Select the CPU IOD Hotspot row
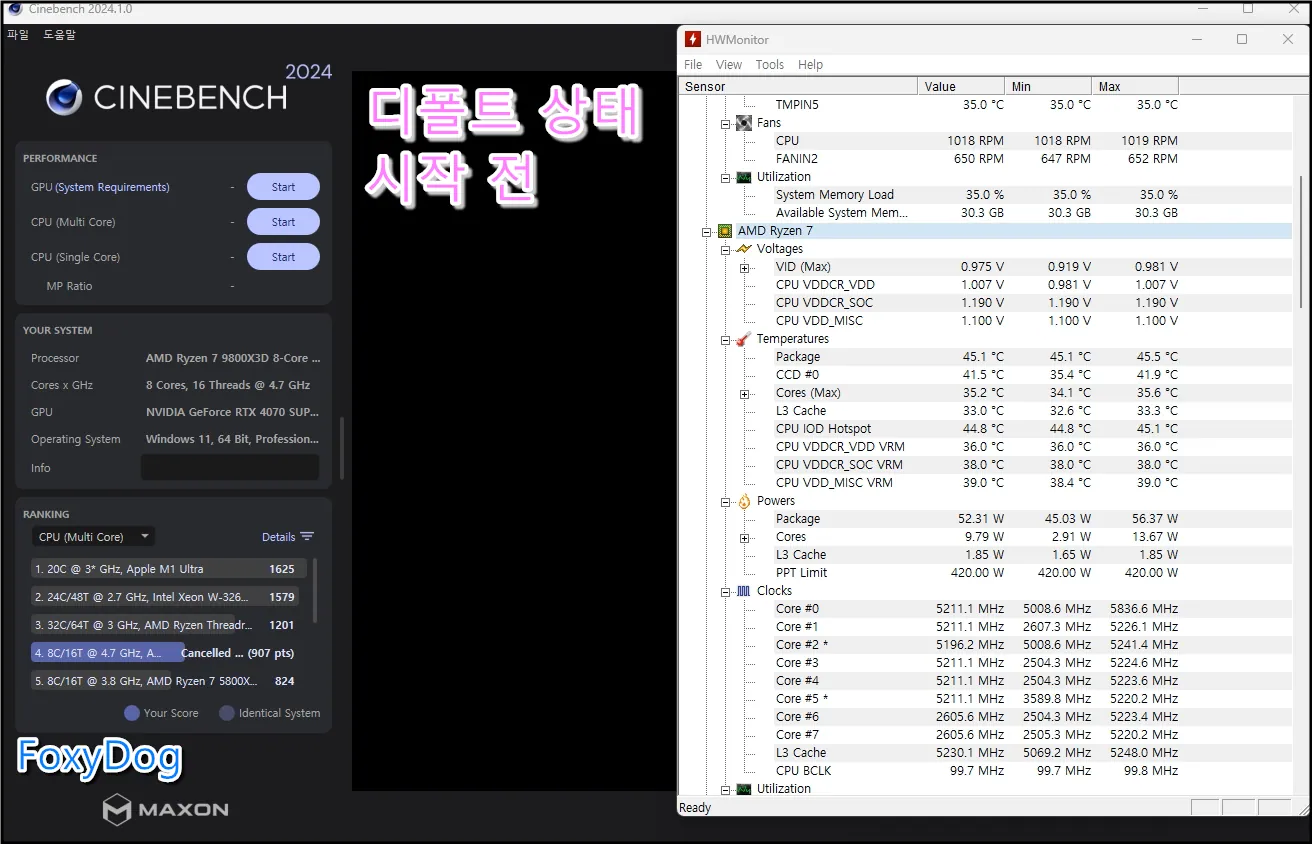Screen dimensions: 1312x844 click(x=985, y=429)
